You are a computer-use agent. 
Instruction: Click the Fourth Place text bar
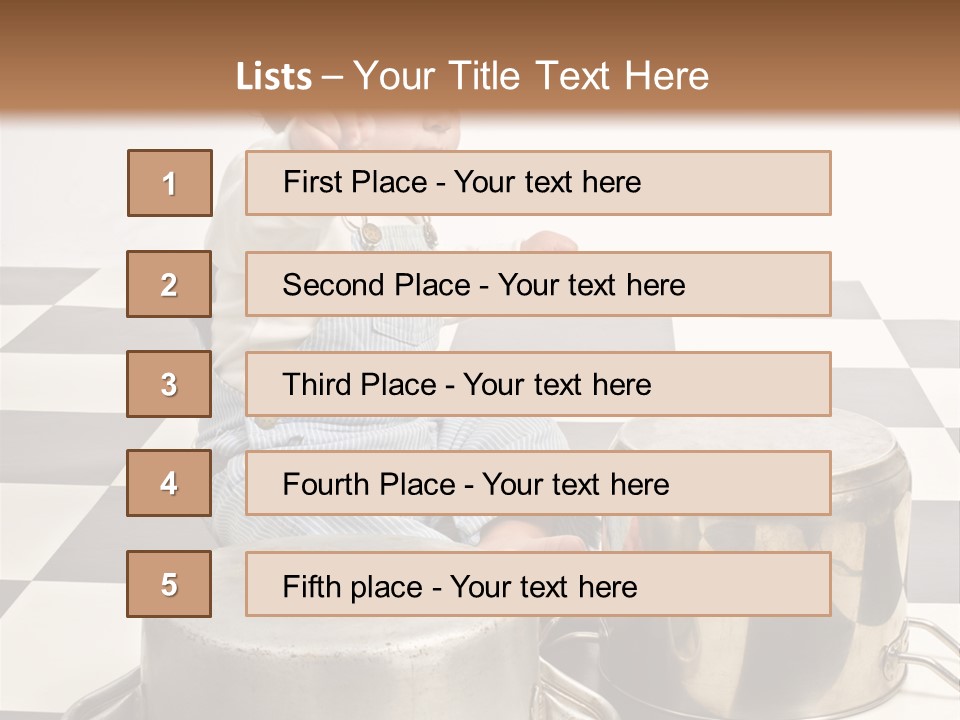click(x=538, y=483)
